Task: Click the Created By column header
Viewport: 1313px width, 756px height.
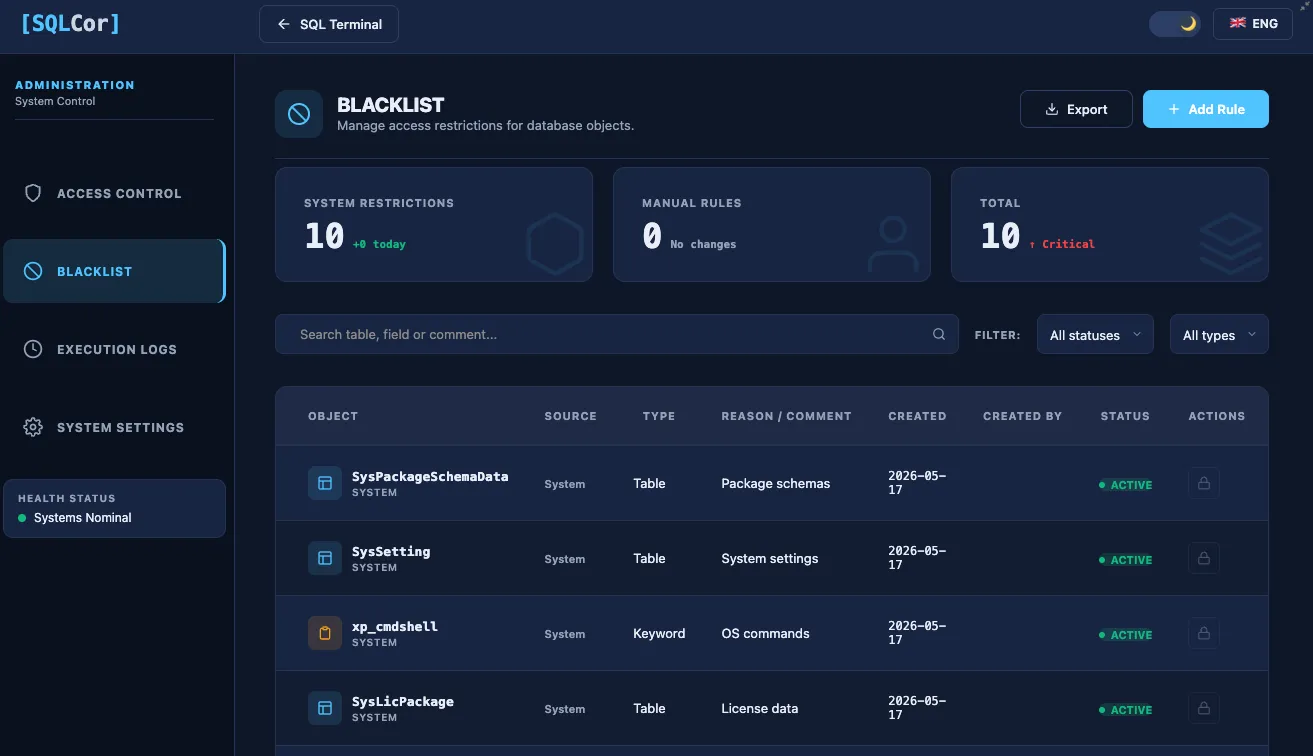Action: (x=1022, y=416)
